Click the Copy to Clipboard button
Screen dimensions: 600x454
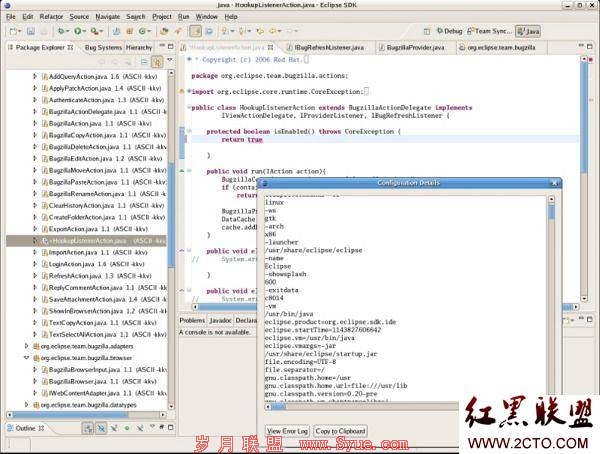(x=340, y=431)
